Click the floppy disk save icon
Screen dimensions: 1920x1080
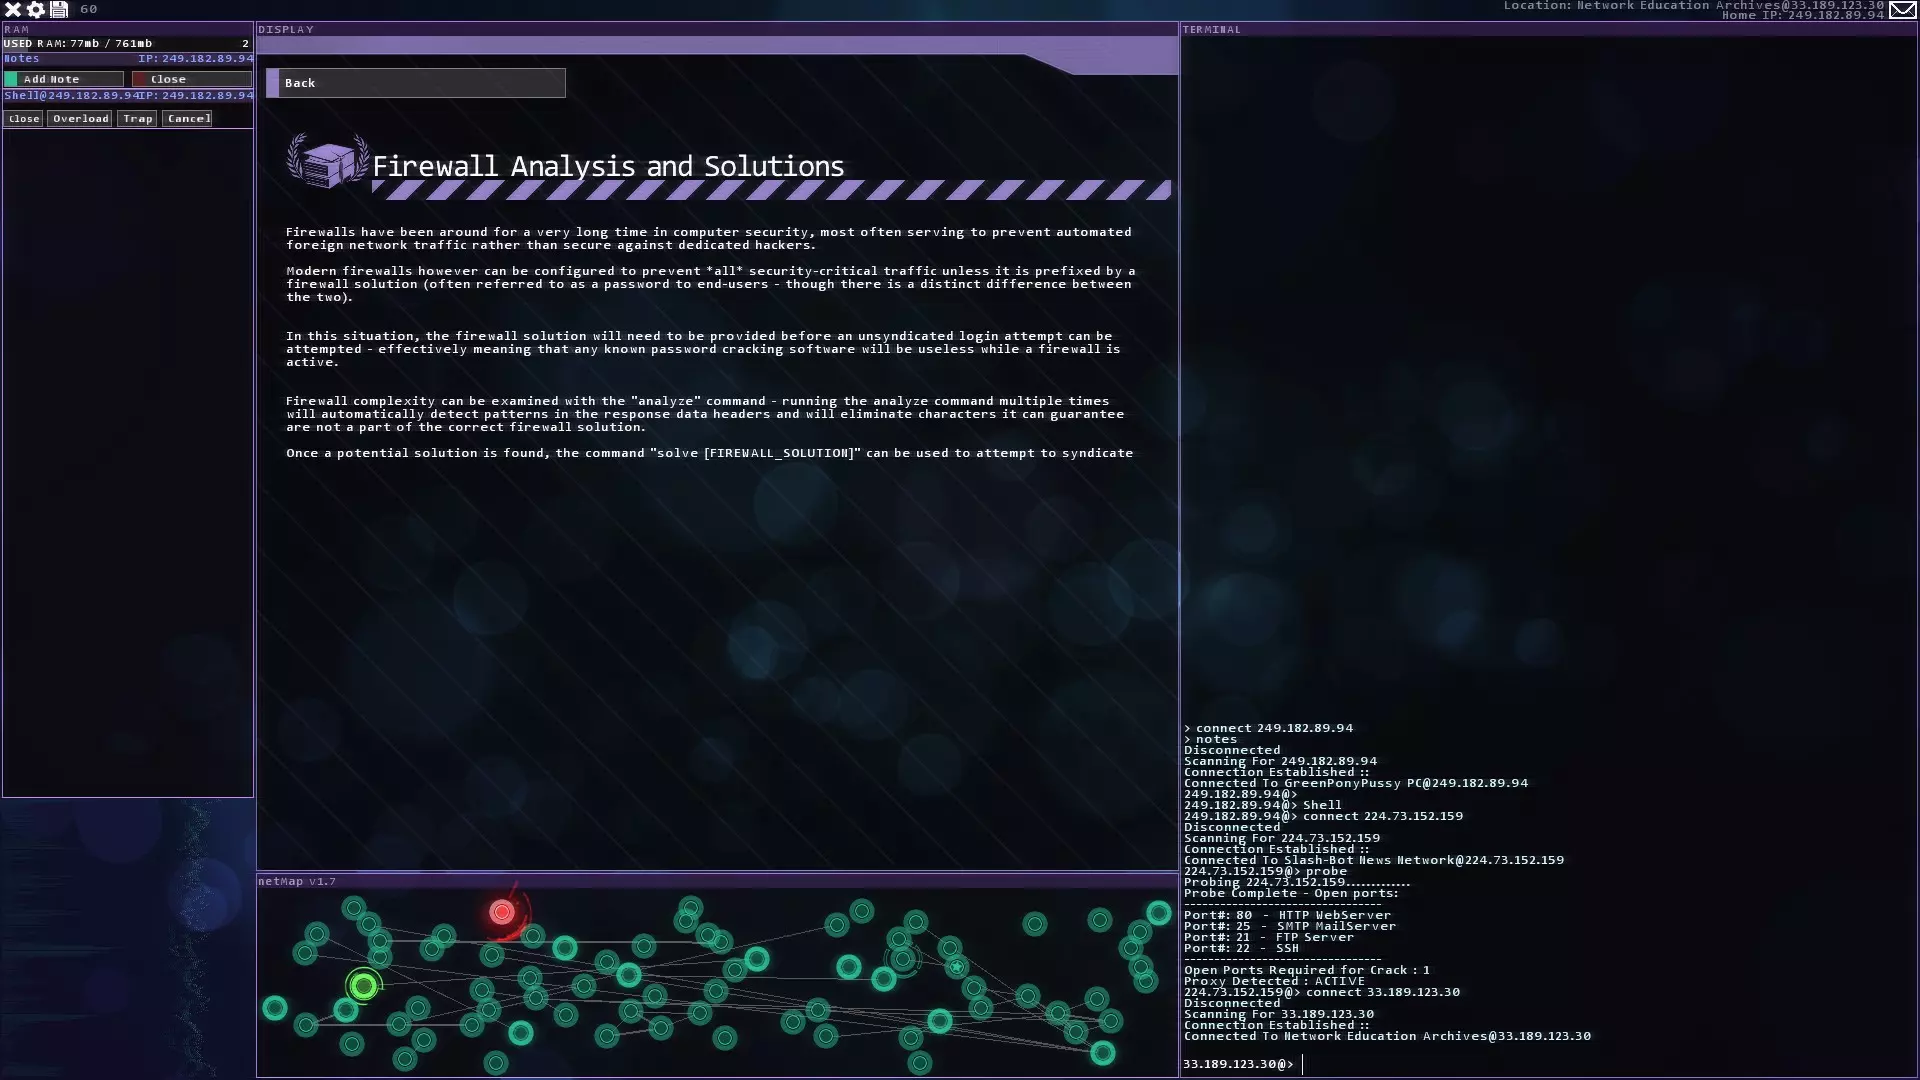pos(59,9)
